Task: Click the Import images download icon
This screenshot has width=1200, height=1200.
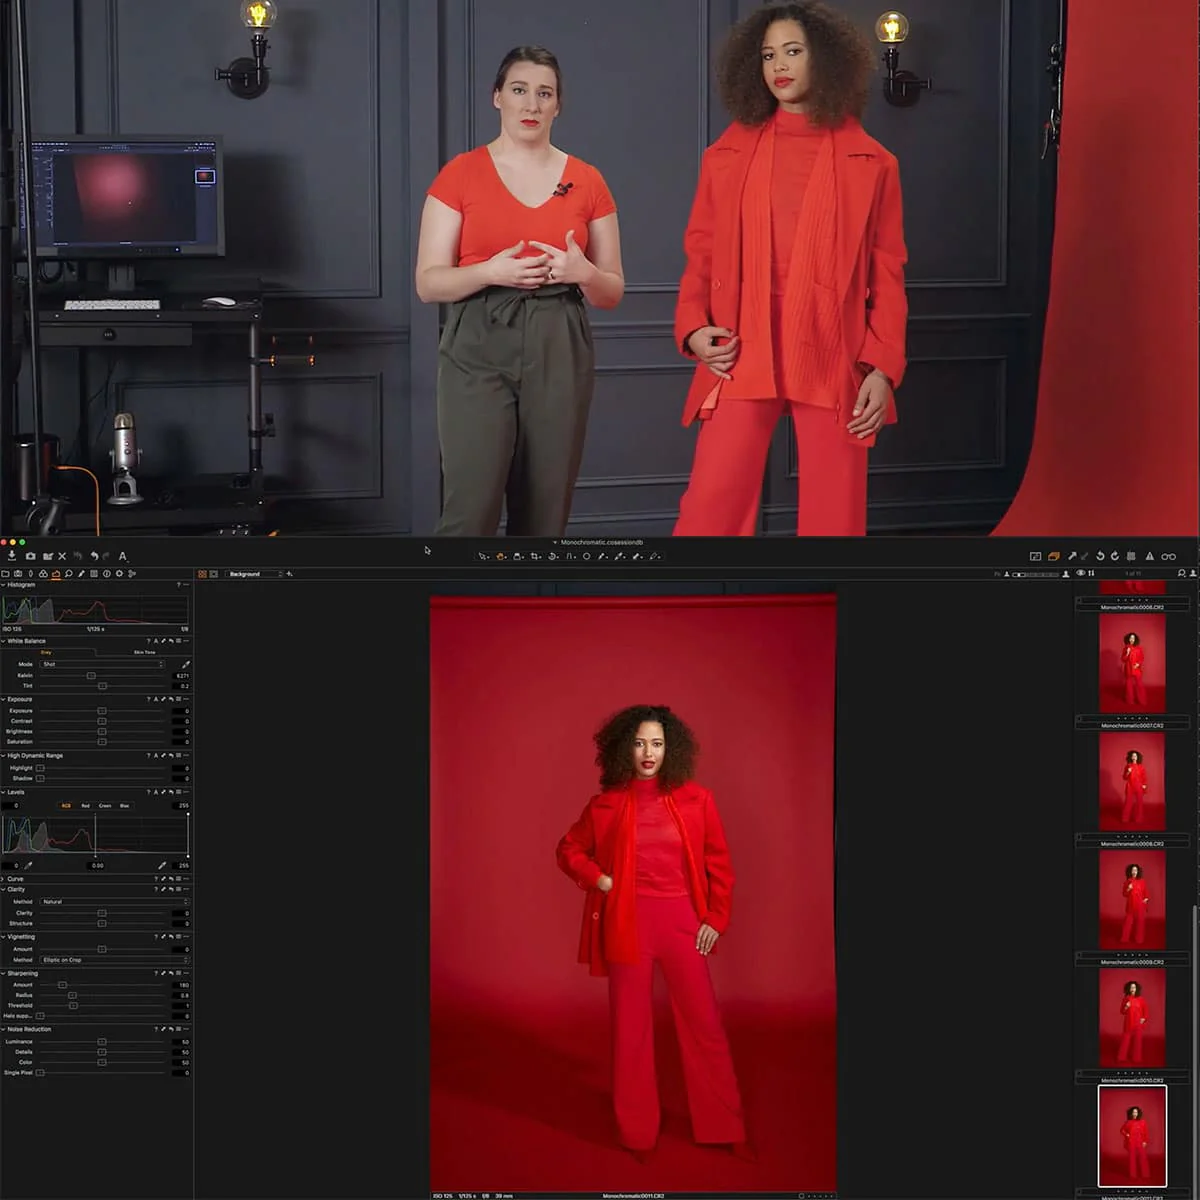Action: [12, 556]
